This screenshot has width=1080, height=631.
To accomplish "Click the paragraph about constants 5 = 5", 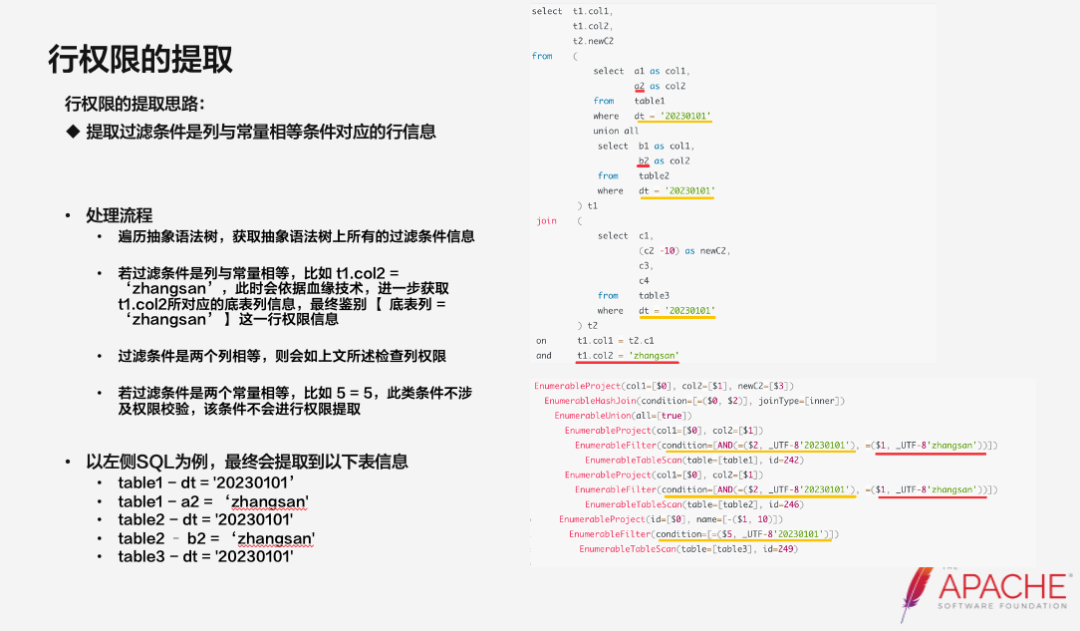I will (295, 401).
